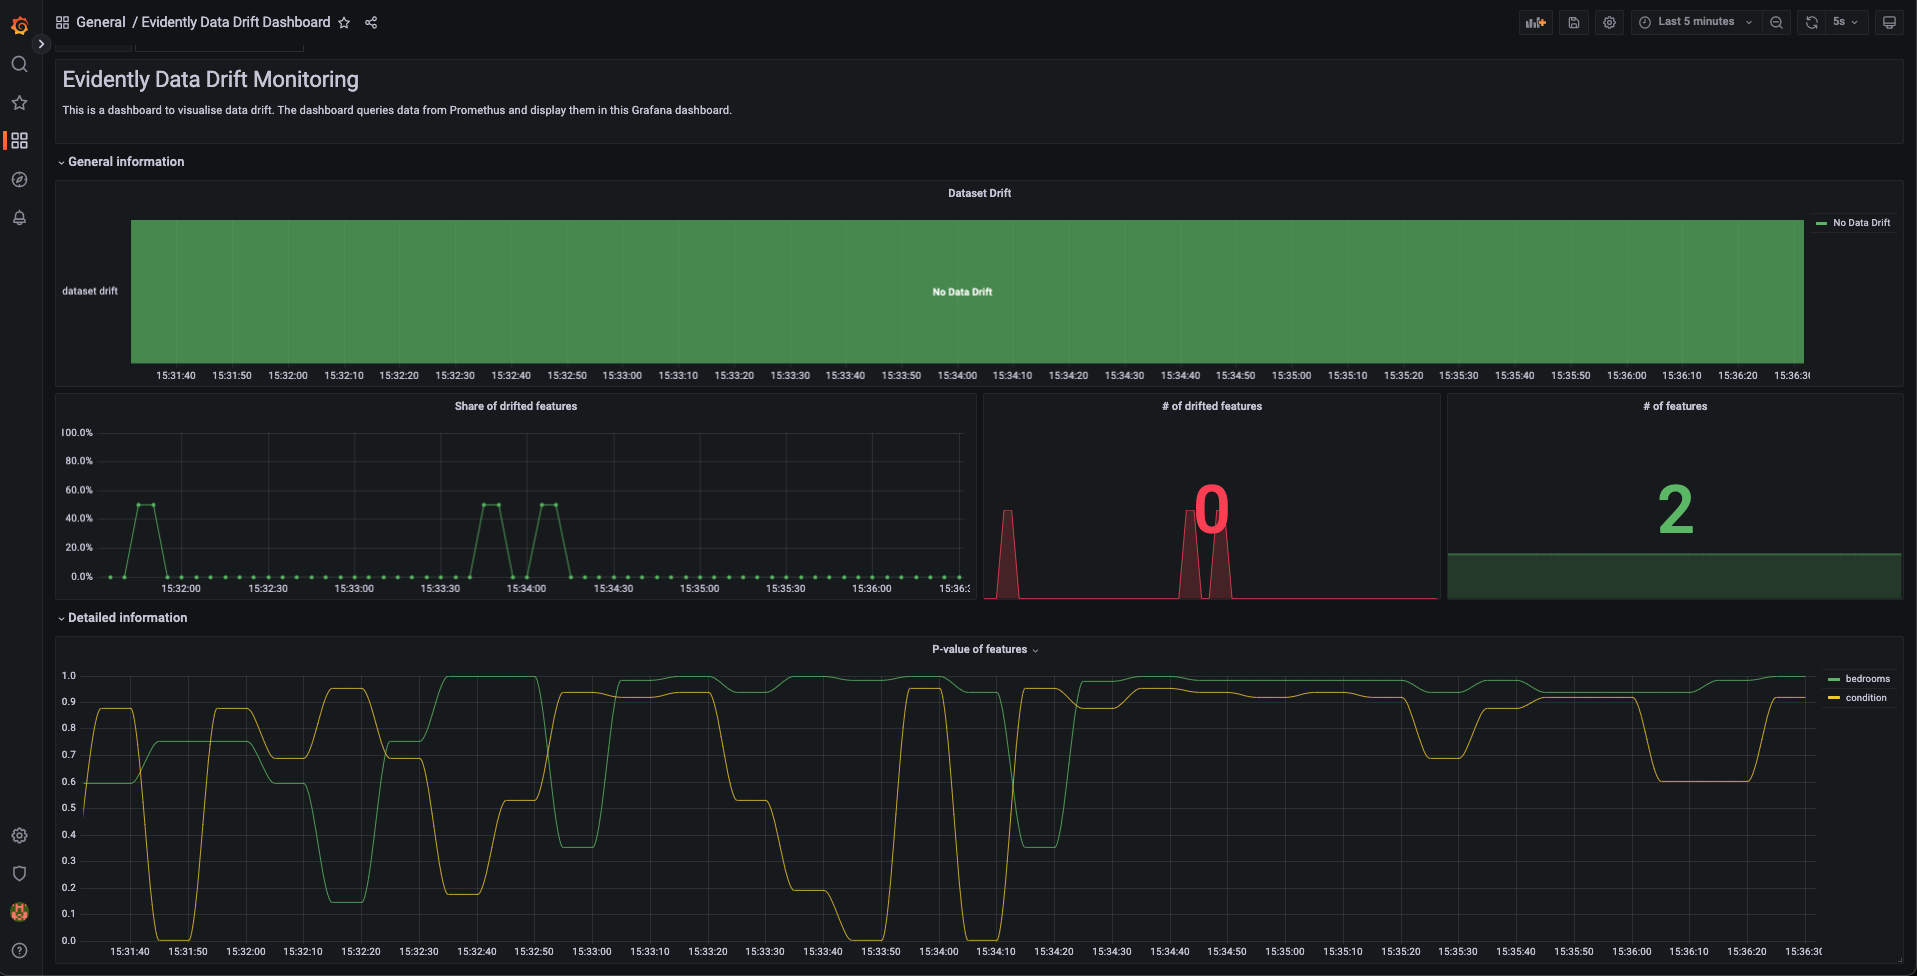Open the Dashboards sidebar icon
This screenshot has width=1917, height=976.
[19, 141]
